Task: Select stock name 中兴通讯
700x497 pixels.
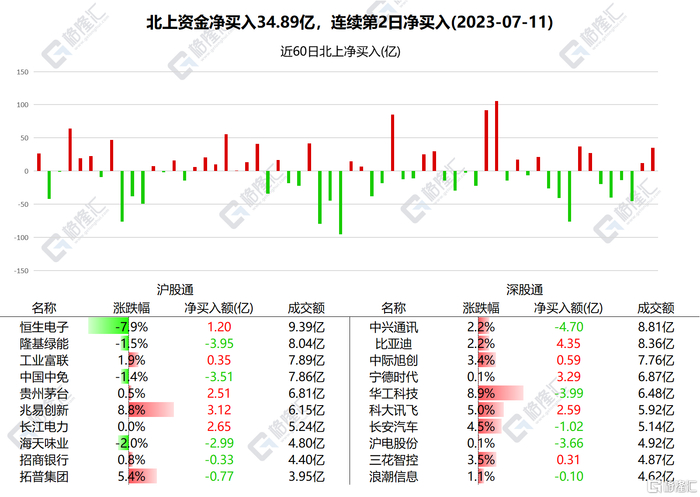Action: pos(393,327)
